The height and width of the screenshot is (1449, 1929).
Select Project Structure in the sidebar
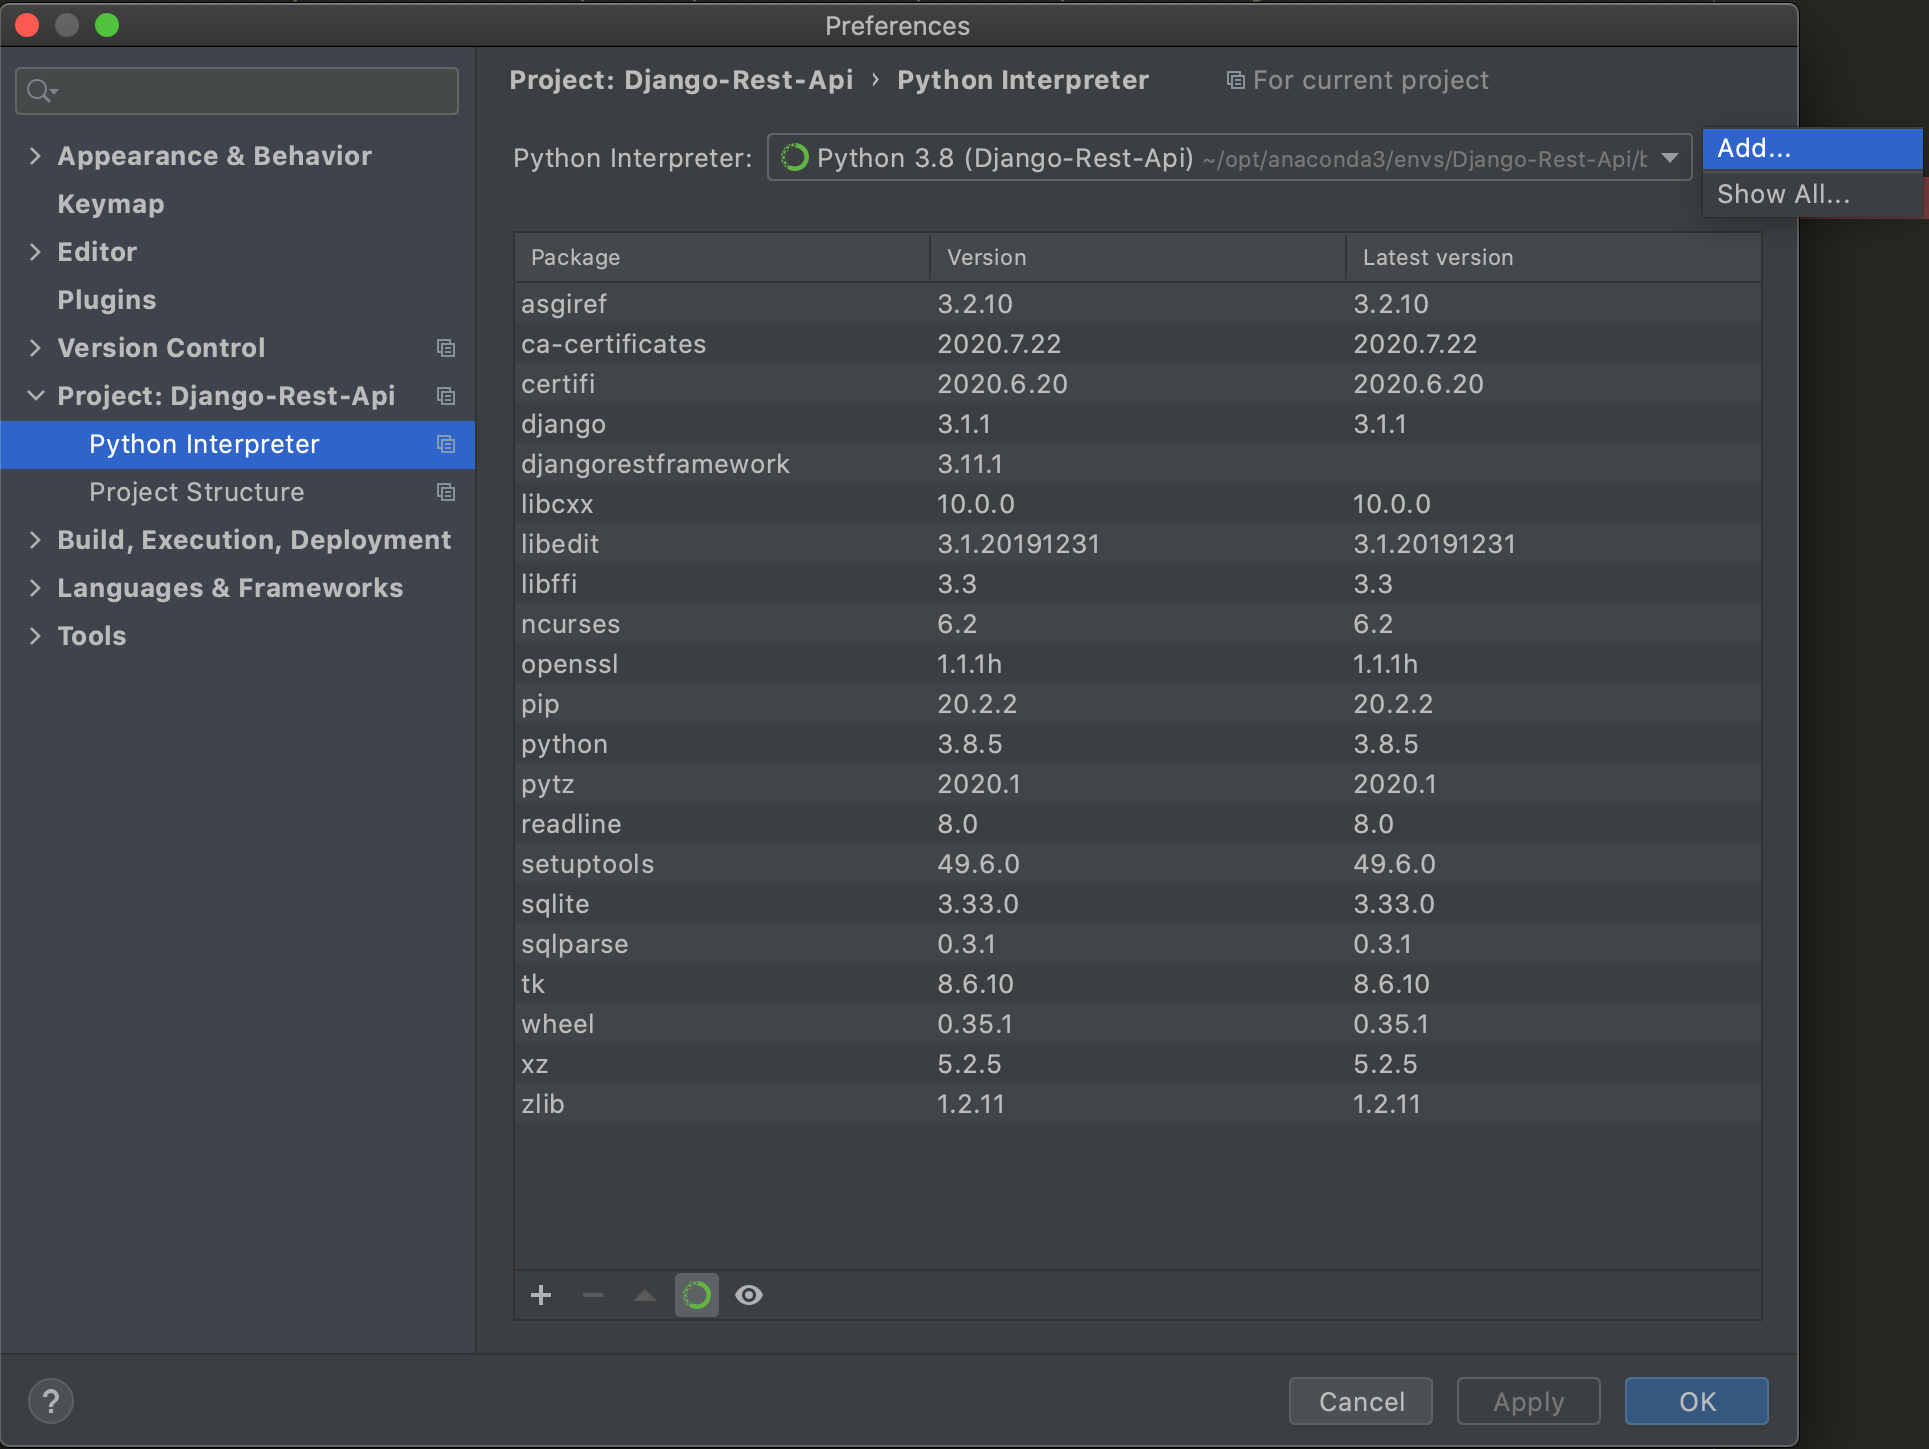(x=196, y=491)
